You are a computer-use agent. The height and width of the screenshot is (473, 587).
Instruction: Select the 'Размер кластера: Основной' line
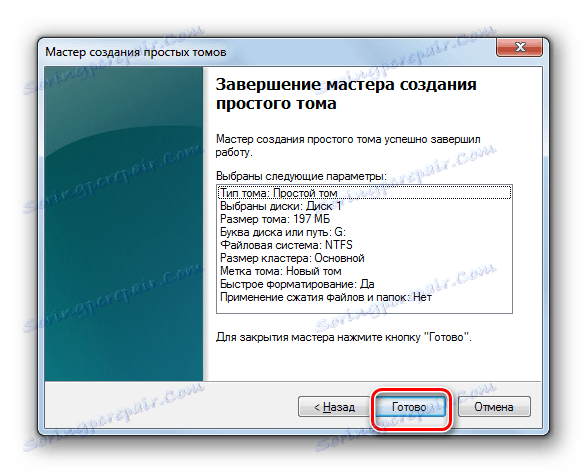pos(364,258)
